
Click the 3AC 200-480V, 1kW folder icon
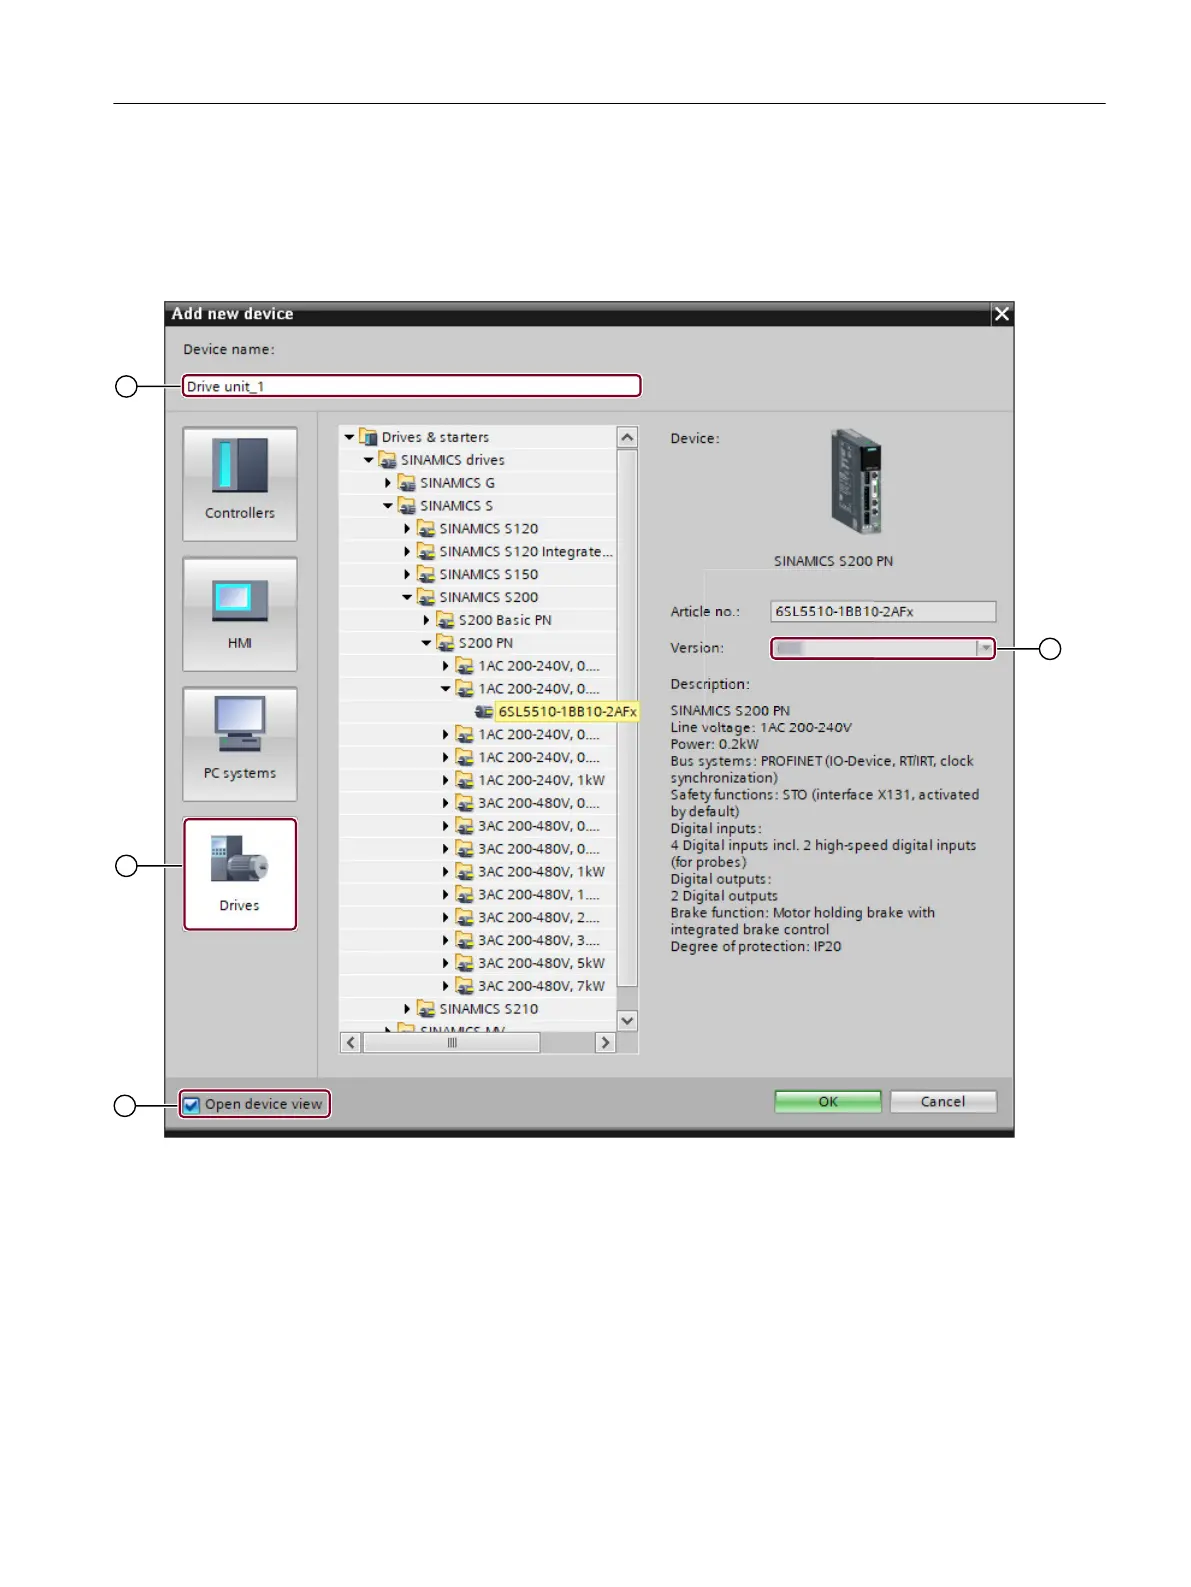pyautogui.click(x=465, y=872)
